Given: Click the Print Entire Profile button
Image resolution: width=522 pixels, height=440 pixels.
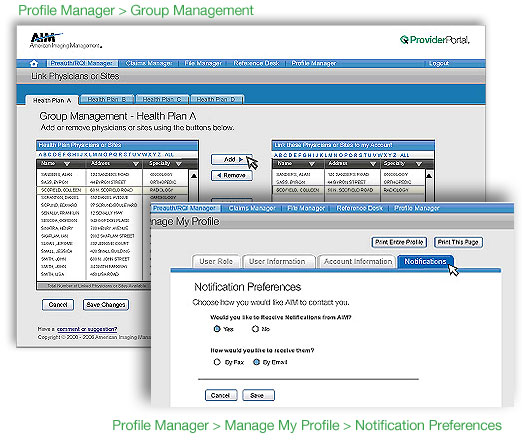Looking at the screenshot, I should [399, 242].
